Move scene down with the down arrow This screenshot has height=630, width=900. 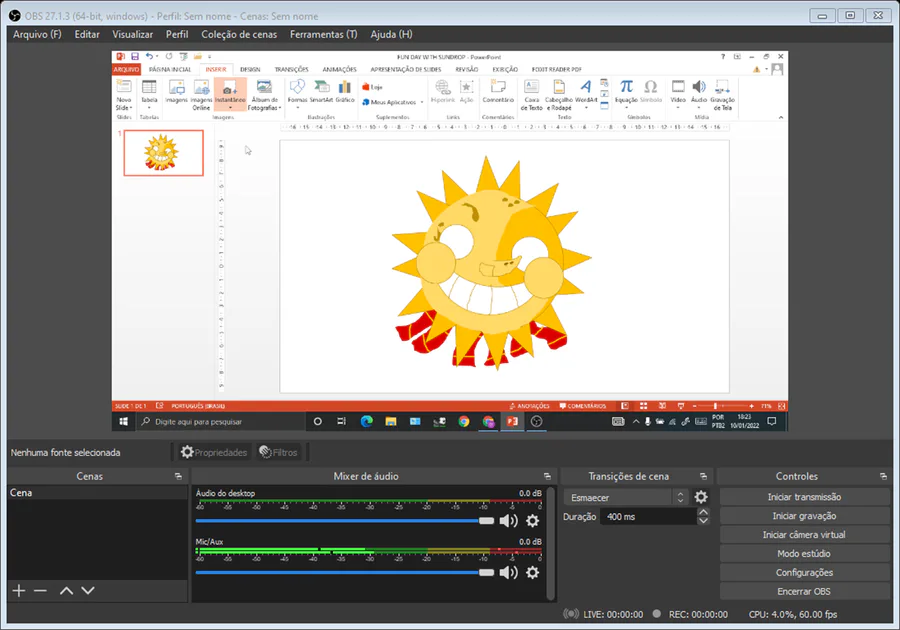(x=88, y=590)
